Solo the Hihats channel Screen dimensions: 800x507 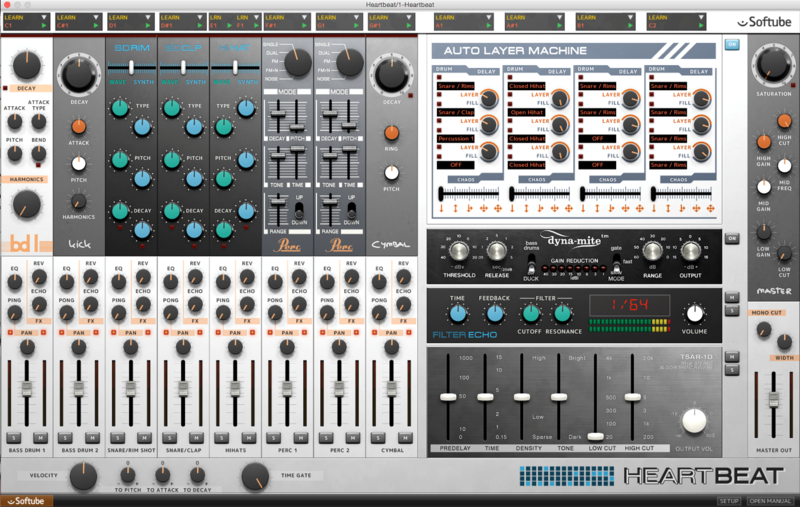[222, 438]
